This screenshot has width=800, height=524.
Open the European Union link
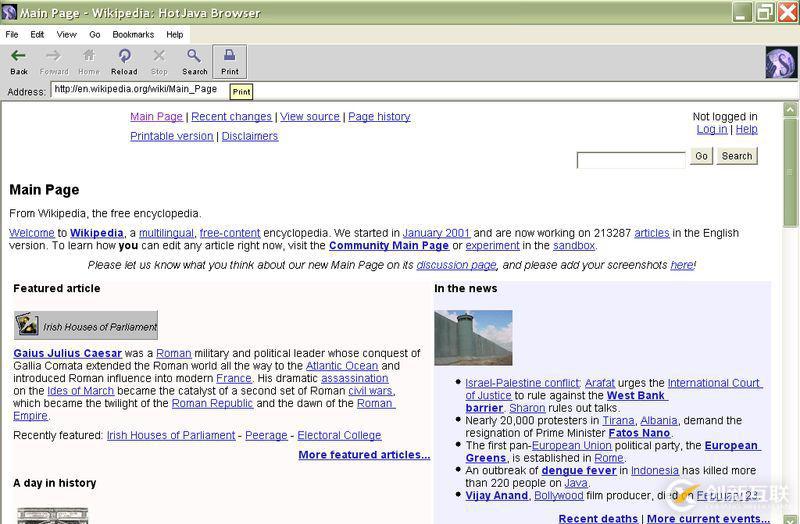point(571,445)
